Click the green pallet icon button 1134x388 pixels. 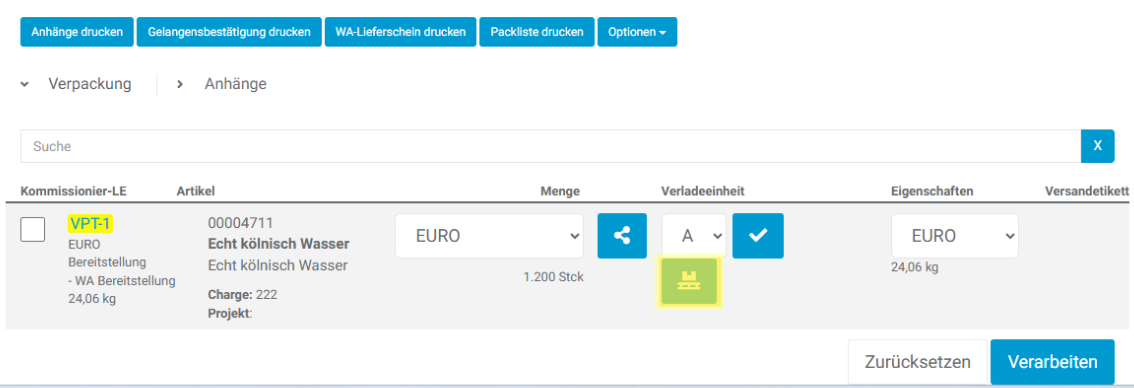click(x=688, y=282)
